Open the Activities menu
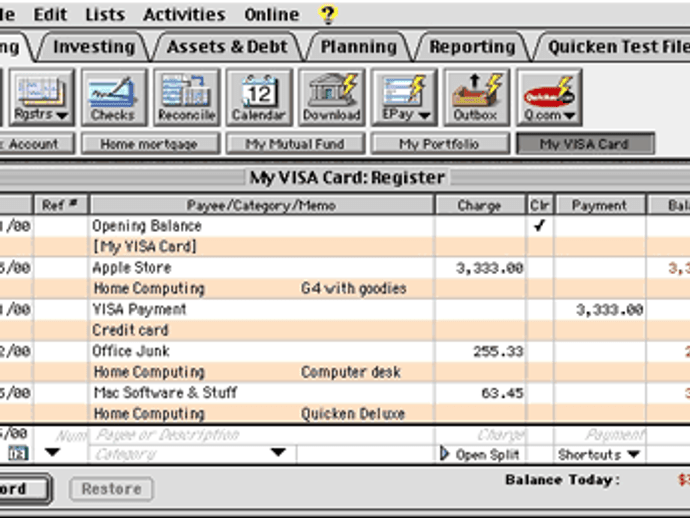690x518 pixels. (x=184, y=15)
